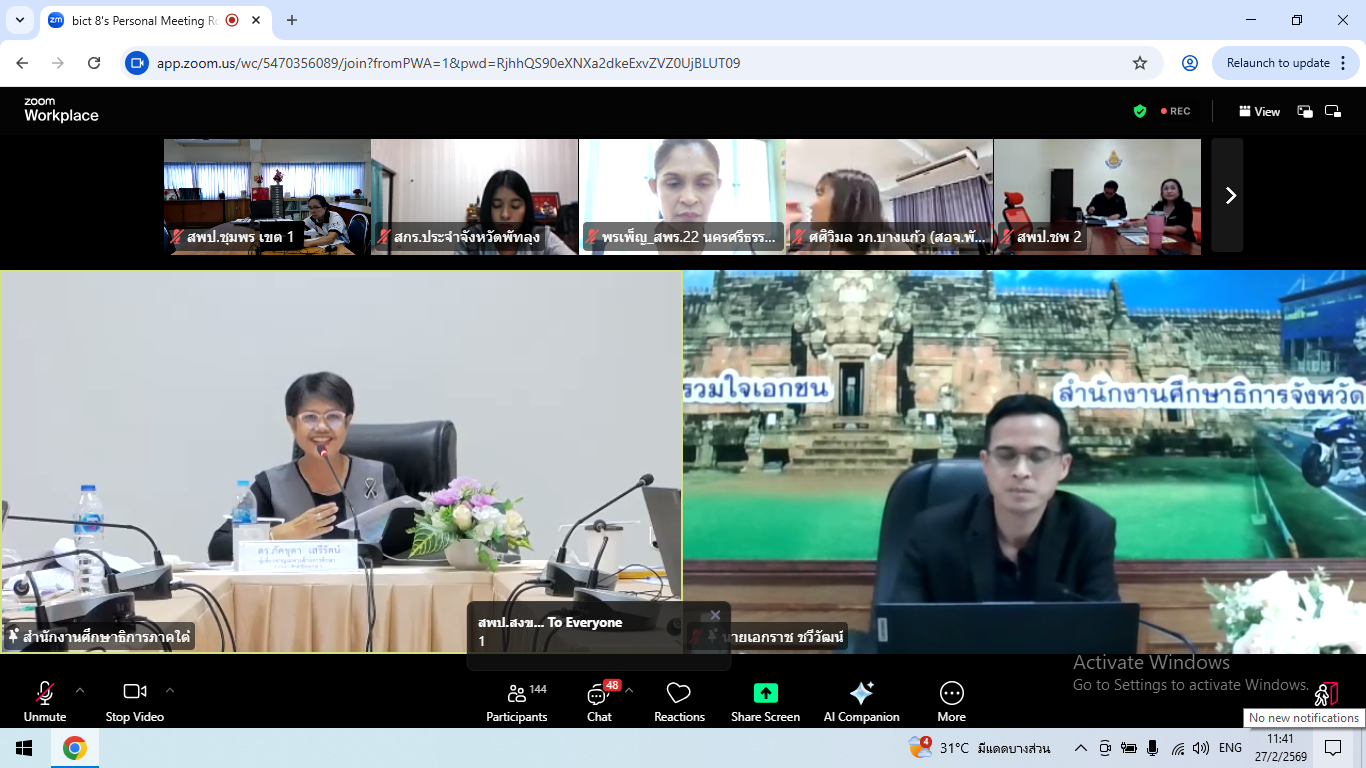Image resolution: width=1366 pixels, height=768 pixels.
Task: Bookmark this page with the star icon
Action: coord(1139,63)
